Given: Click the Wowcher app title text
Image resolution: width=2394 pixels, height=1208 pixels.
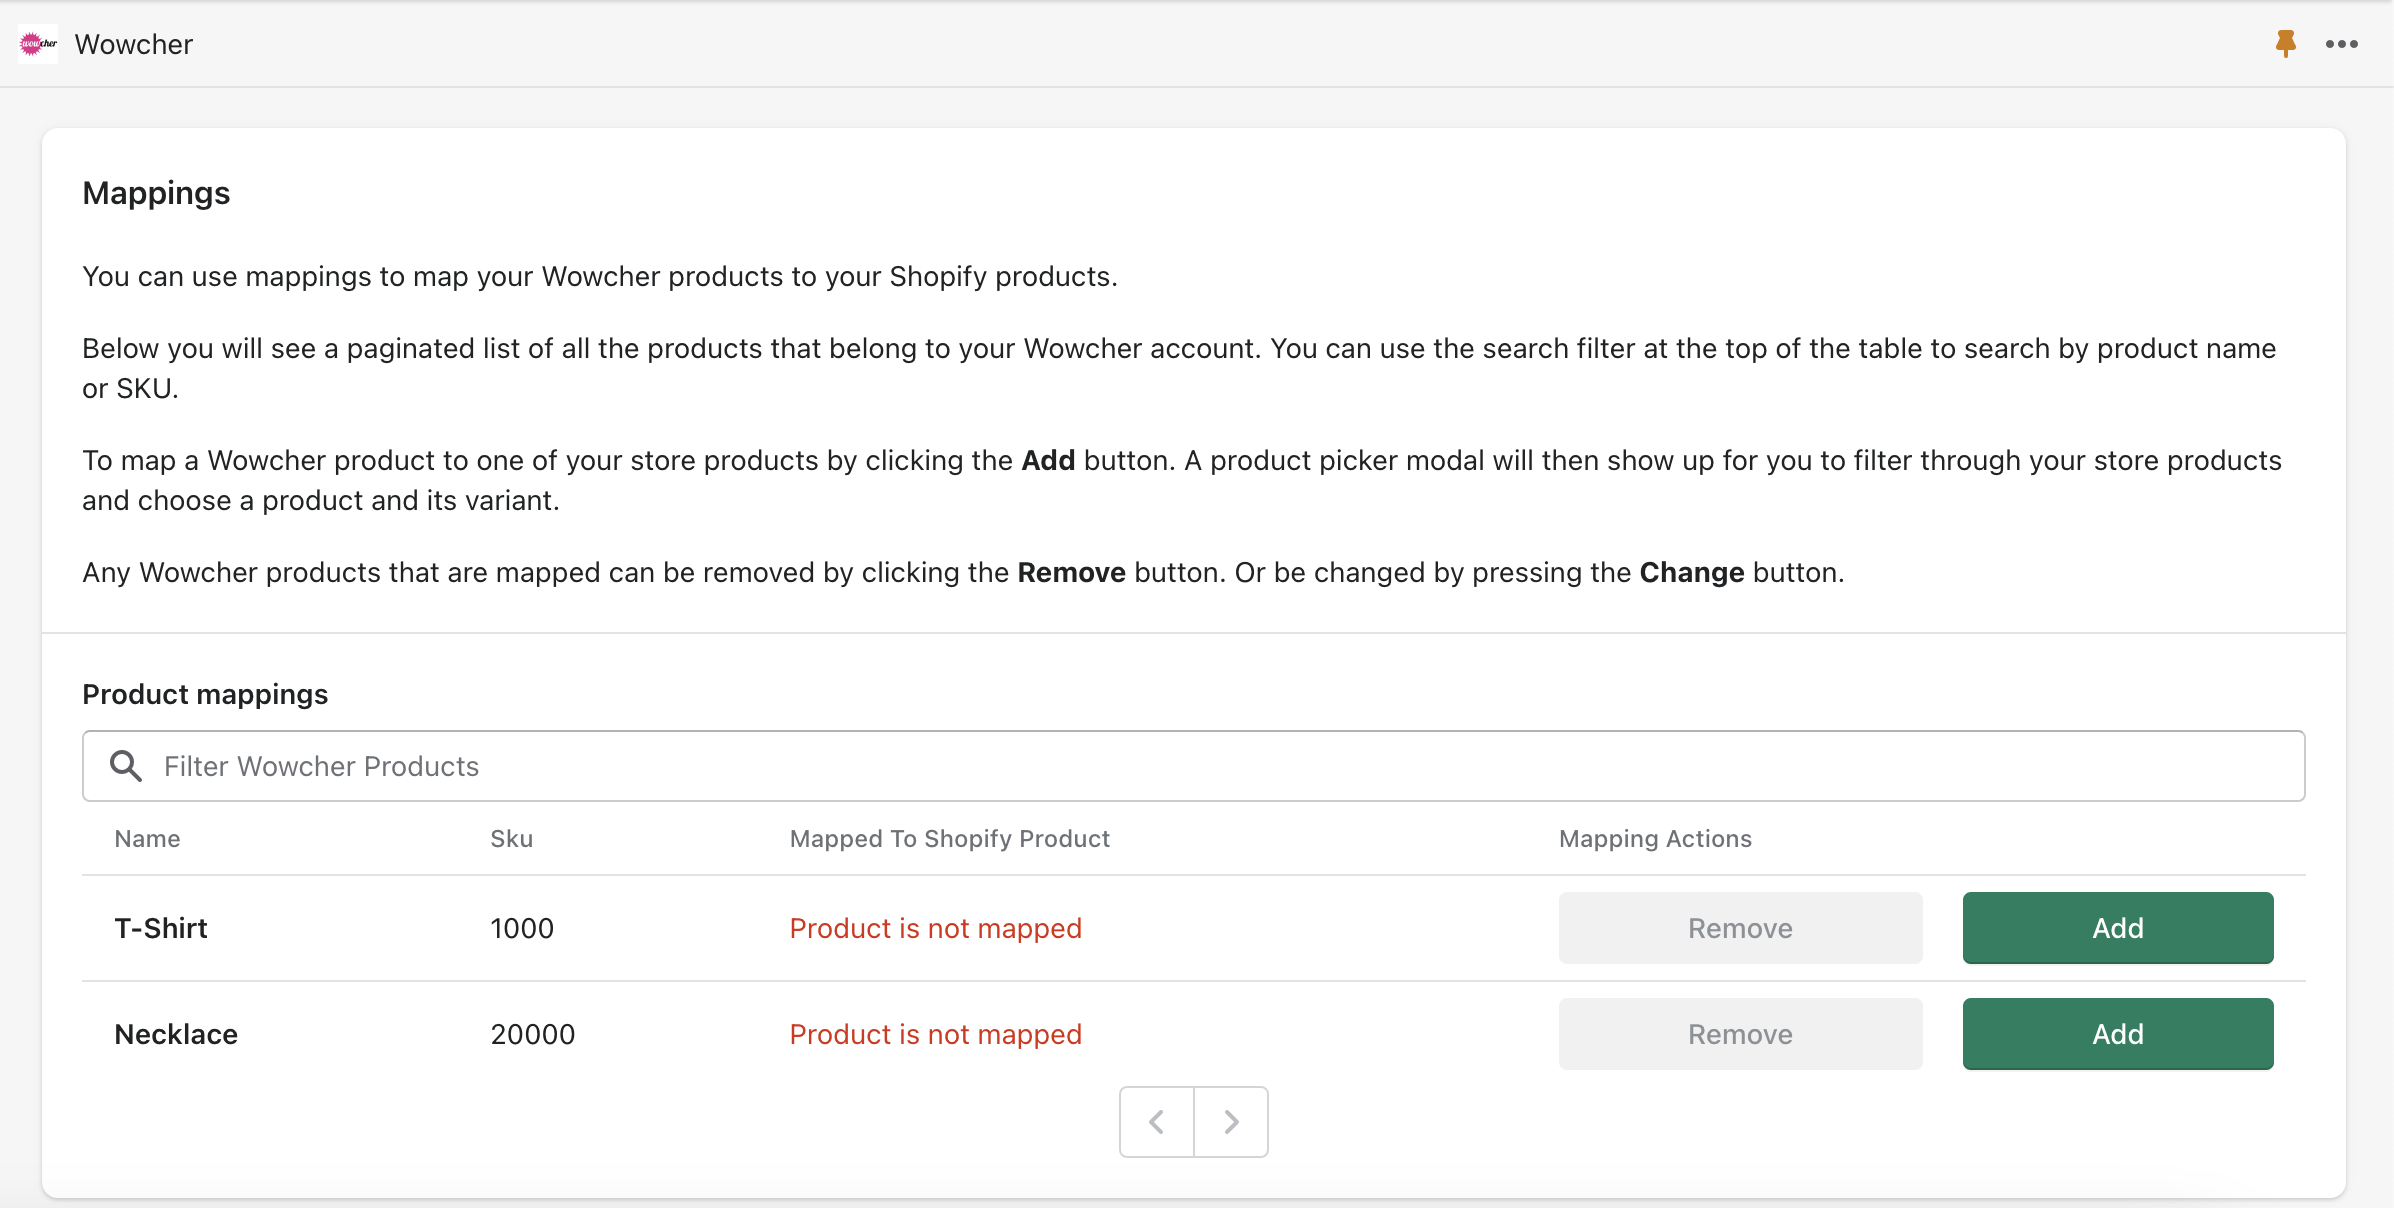Looking at the screenshot, I should coord(134,44).
